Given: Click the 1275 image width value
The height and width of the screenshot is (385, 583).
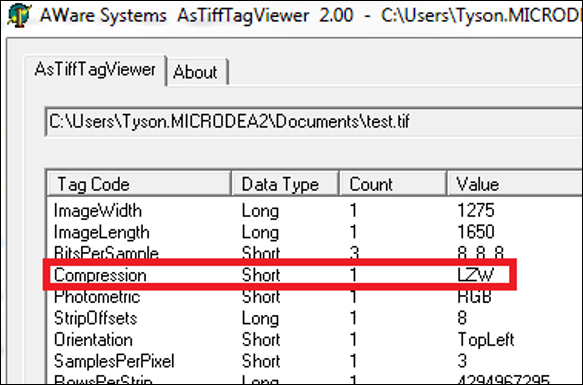Looking at the screenshot, I should click(x=476, y=211).
